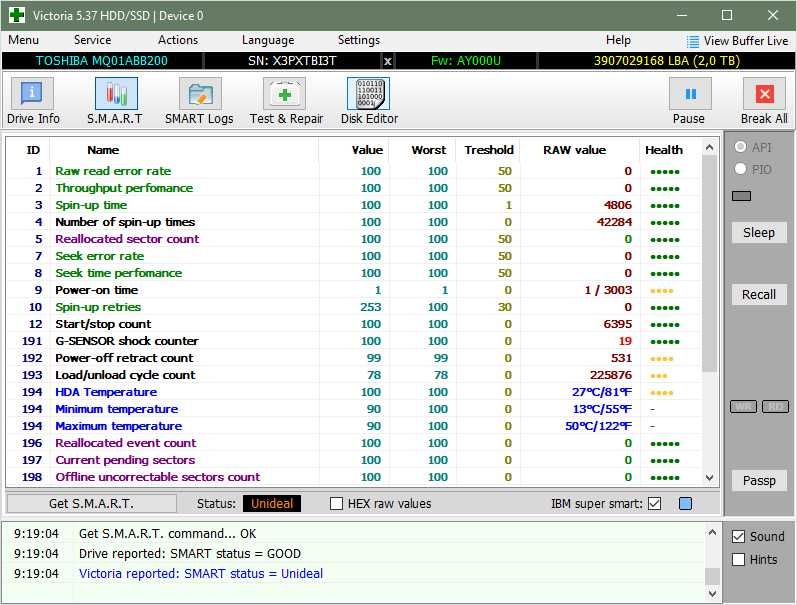Enable the Hints checkbox
Viewport: 797px width, 605px height.
738,560
